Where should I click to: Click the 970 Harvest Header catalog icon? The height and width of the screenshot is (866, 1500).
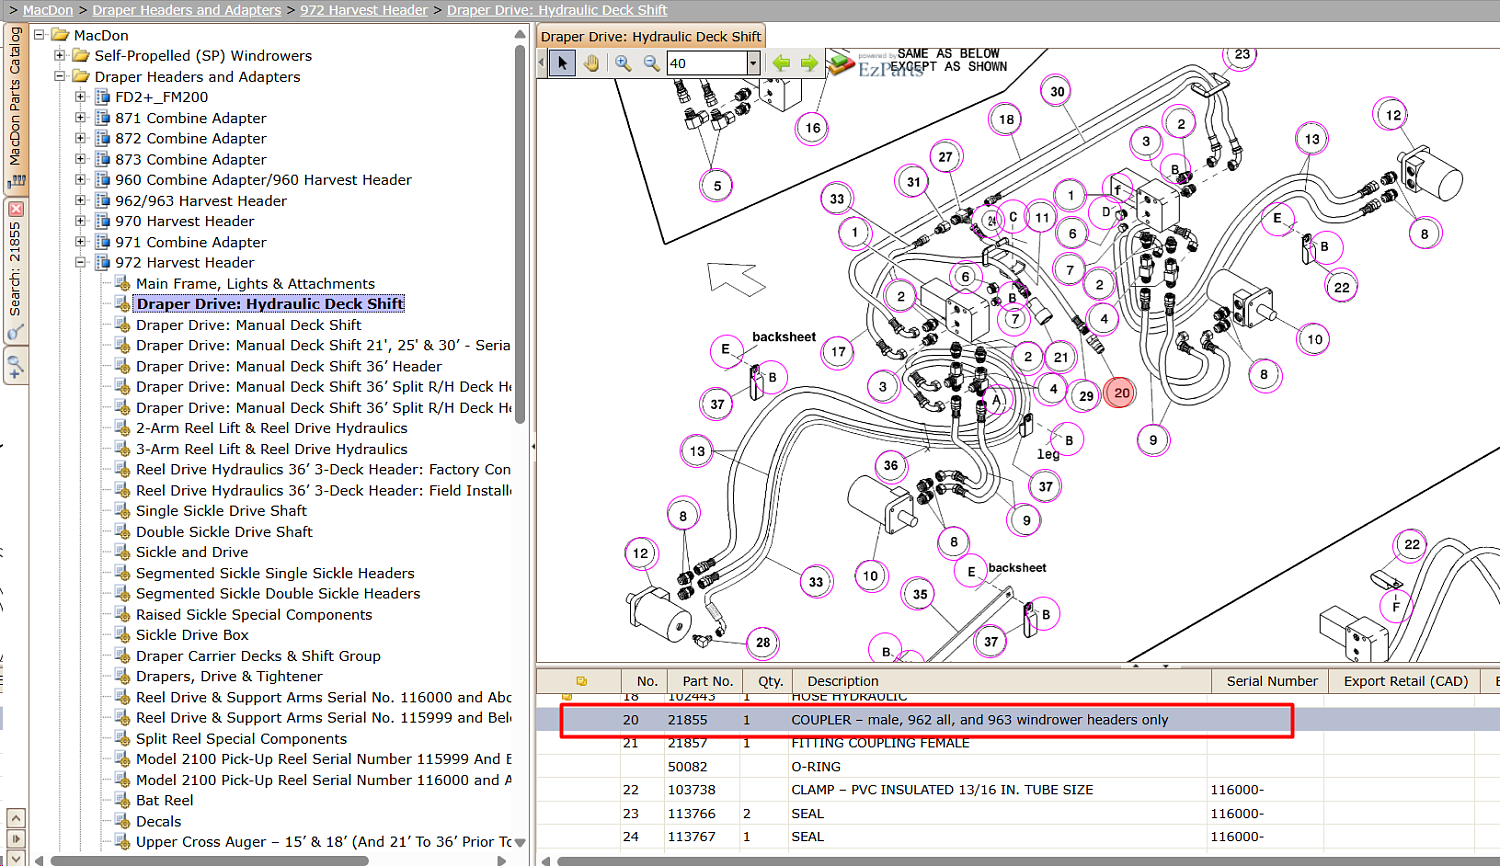coord(102,221)
